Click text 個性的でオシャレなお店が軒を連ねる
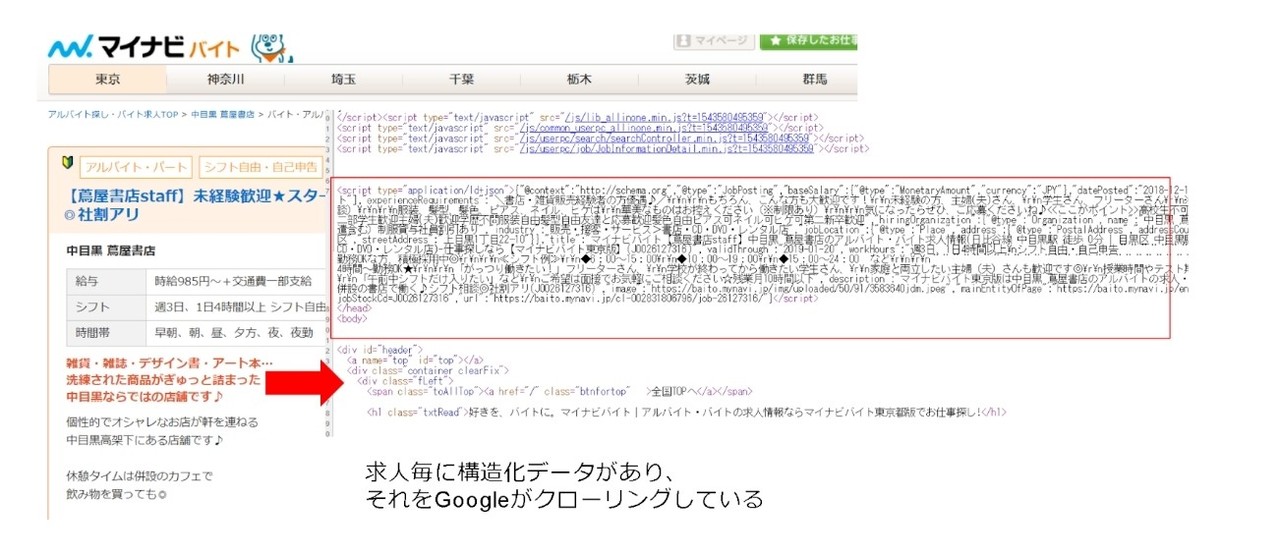Image resolution: width=1280 pixels, height=554 pixels. click(162, 422)
